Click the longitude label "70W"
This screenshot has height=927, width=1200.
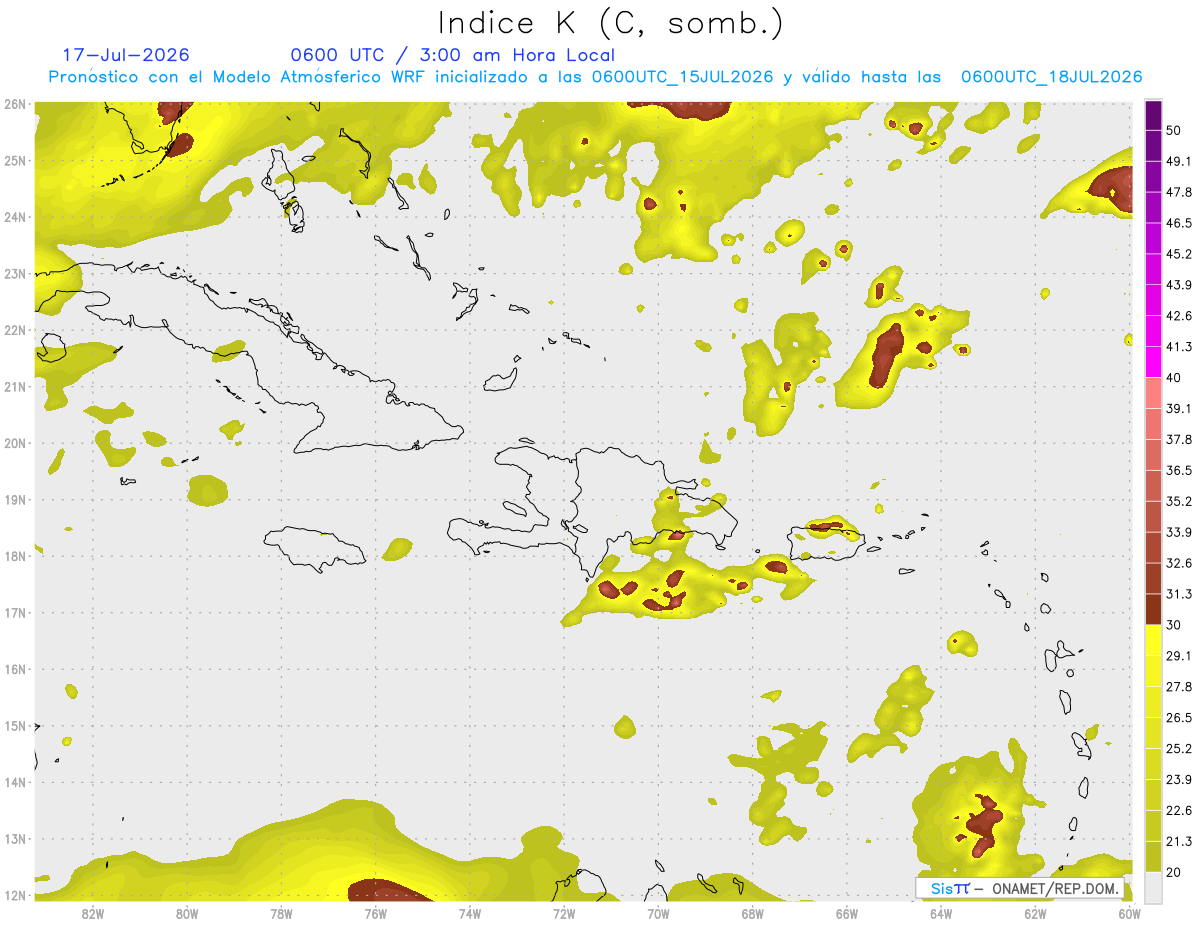coord(658,913)
